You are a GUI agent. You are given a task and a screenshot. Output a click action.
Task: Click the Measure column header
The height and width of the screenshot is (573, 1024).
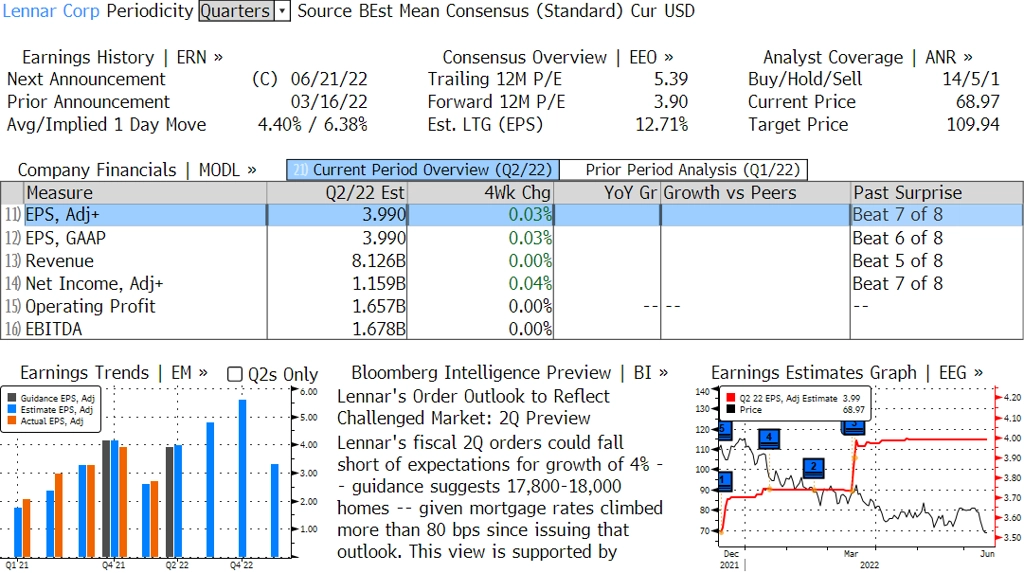click(x=145, y=193)
